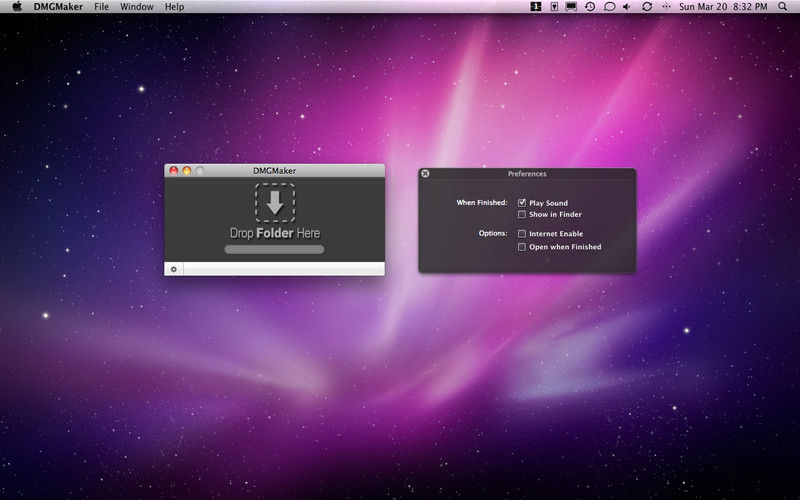Click the Spaces number 1 menu bar icon
Image resolution: width=800 pixels, height=500 pixels.
click(536, 7)
